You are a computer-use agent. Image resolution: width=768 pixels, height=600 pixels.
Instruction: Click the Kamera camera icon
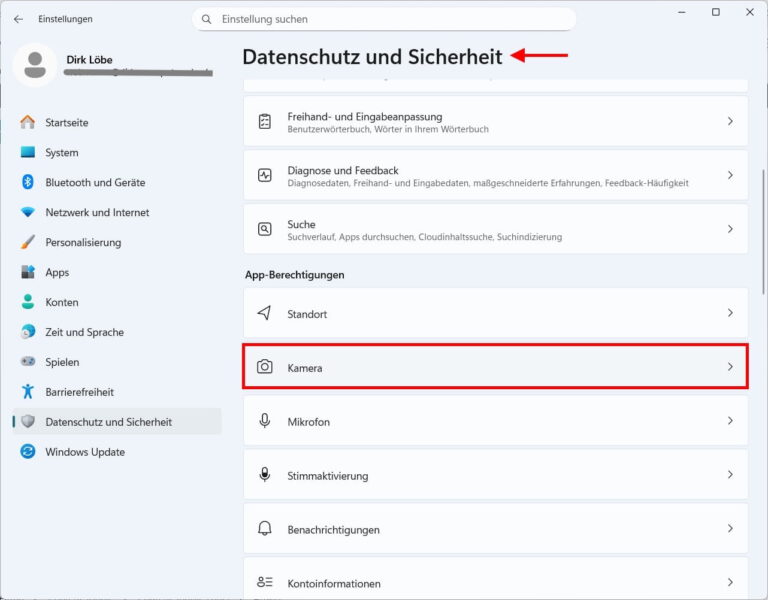264,367
